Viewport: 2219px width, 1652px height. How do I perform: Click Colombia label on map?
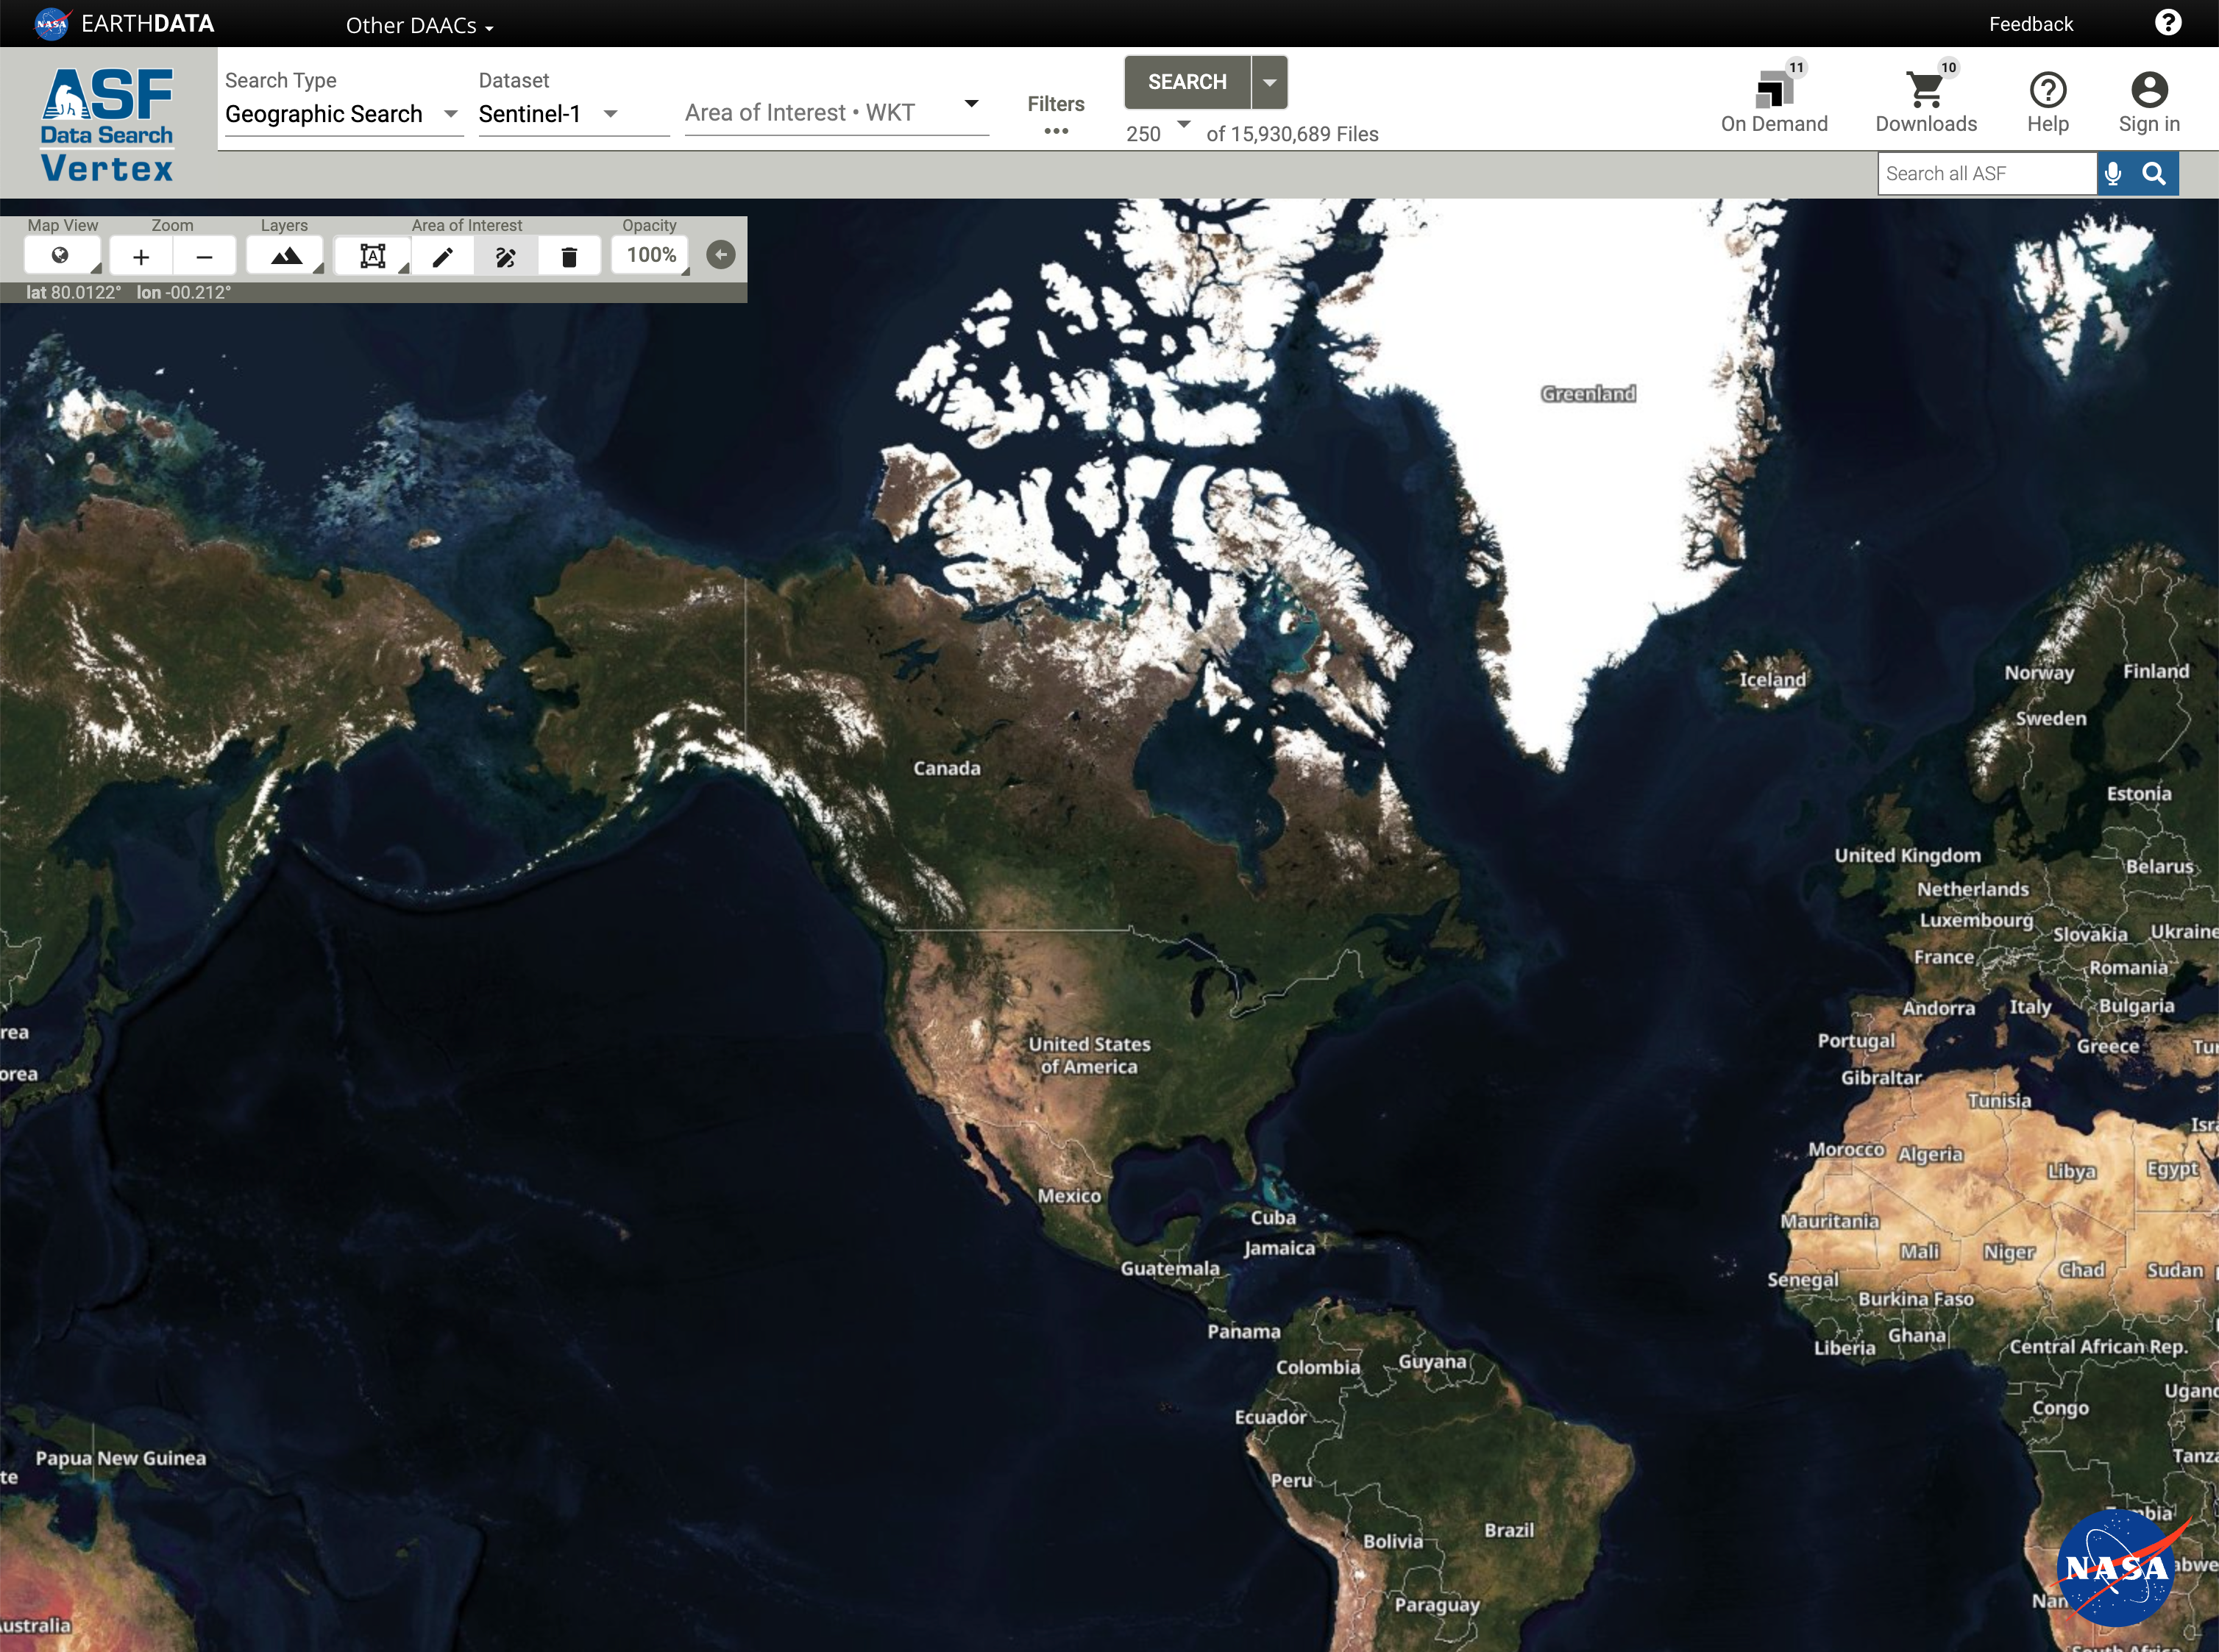(1318, 1368)
